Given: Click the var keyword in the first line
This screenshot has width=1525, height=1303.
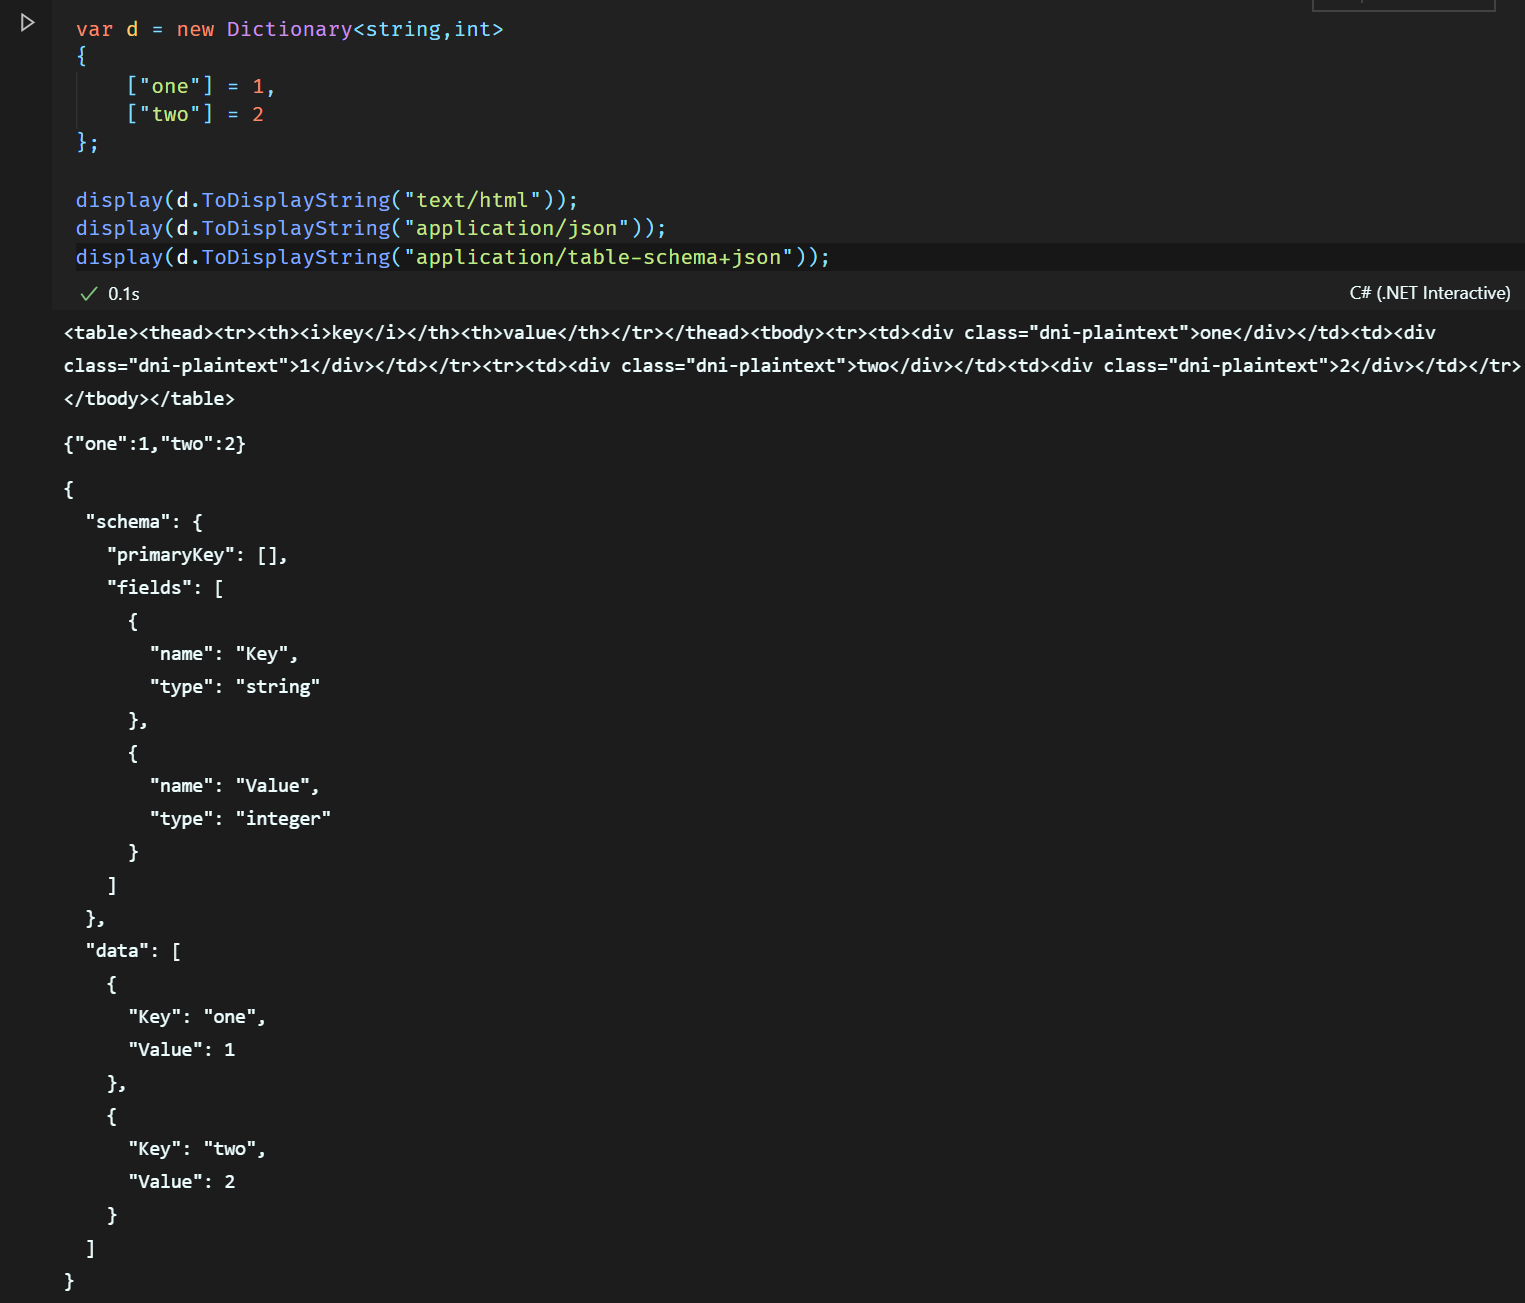Looking at the screenshot, I should [94, 29].
